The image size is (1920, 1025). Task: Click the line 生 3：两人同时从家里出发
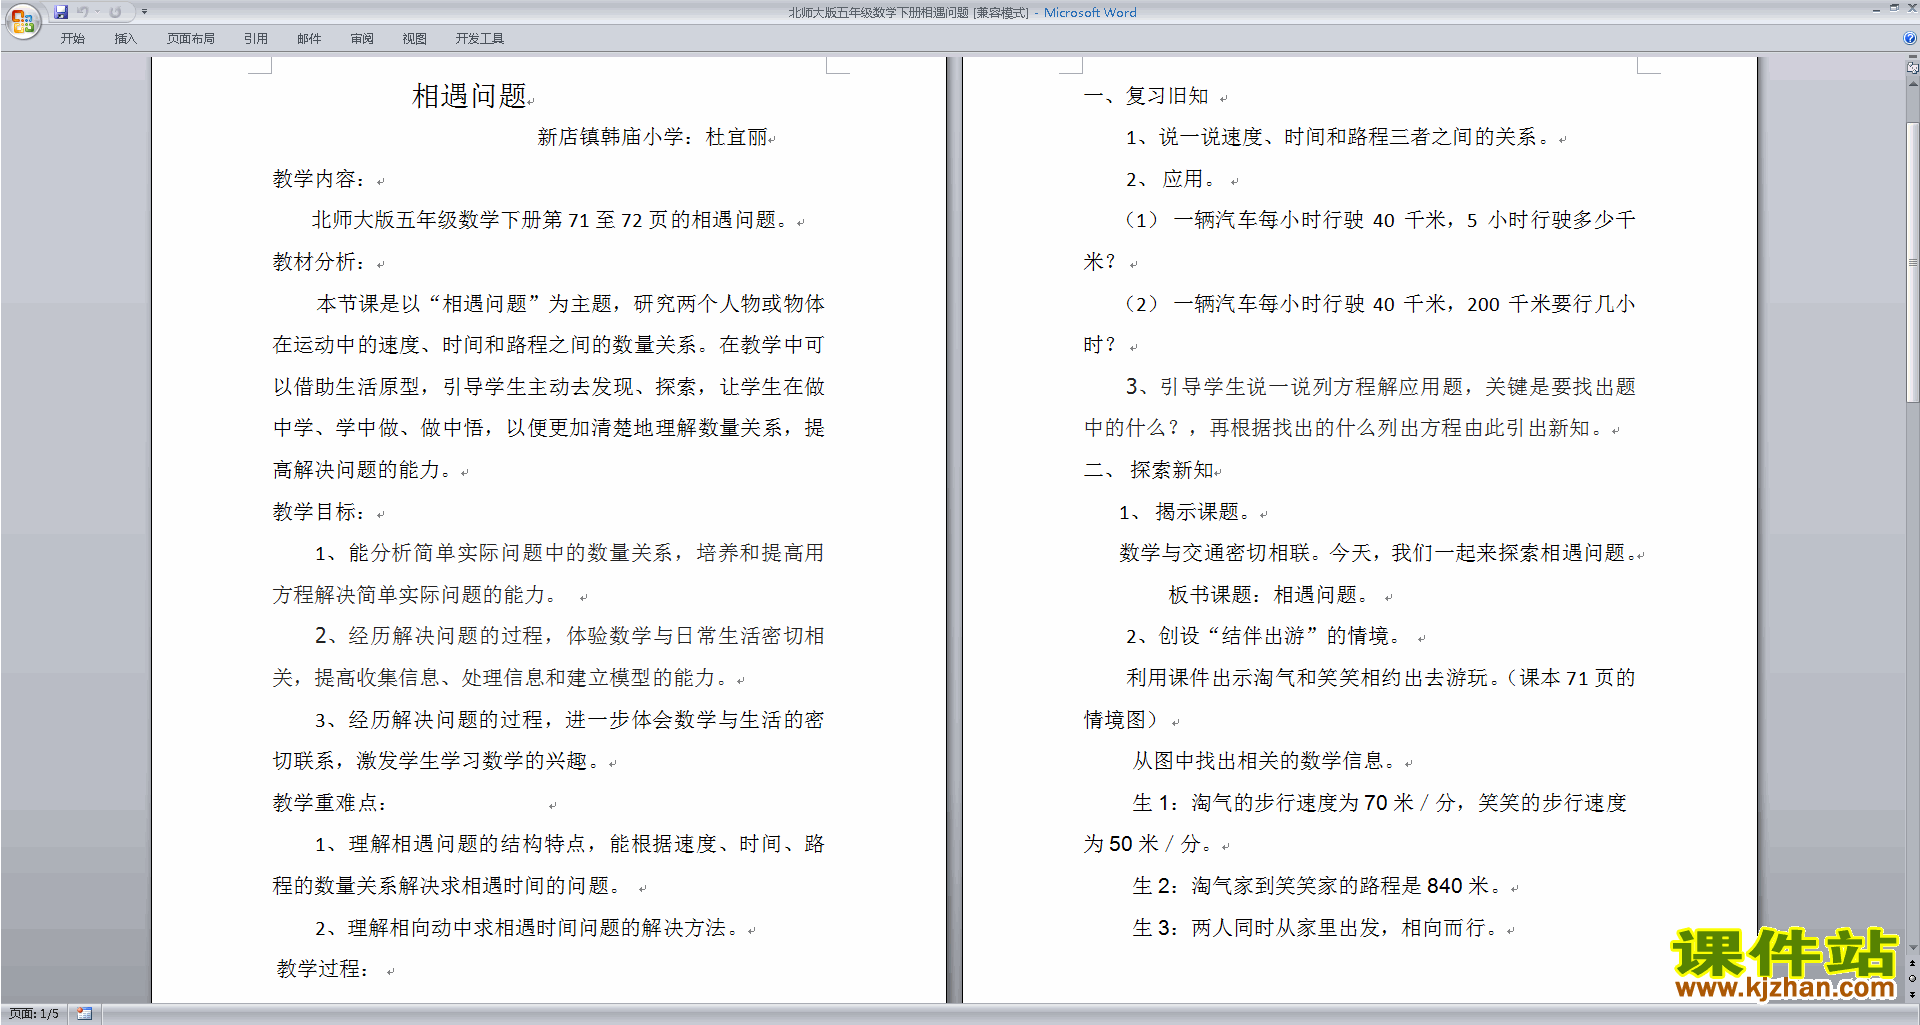click(1315, 928)
